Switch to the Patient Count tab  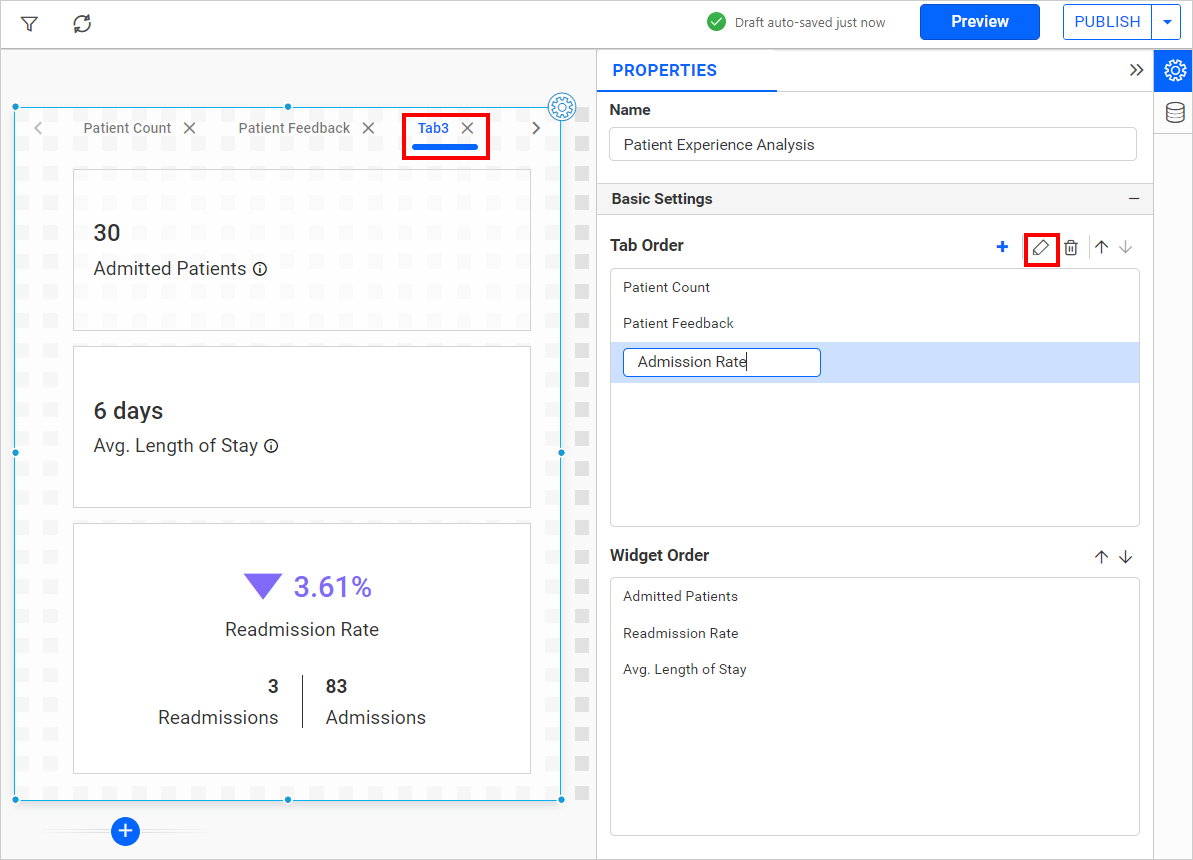[x=127, y=128]
